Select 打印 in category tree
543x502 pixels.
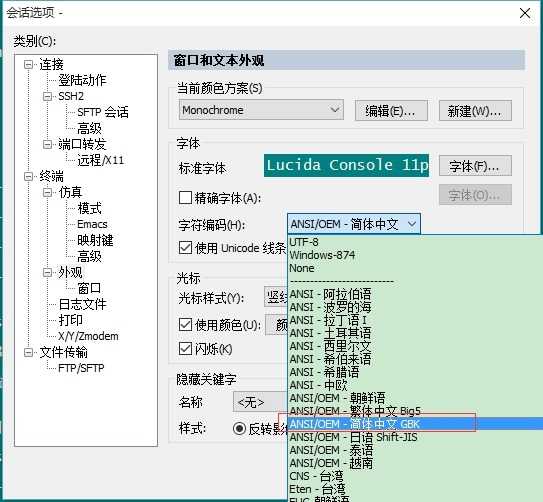pyautogui.click(x=70, y=320)
